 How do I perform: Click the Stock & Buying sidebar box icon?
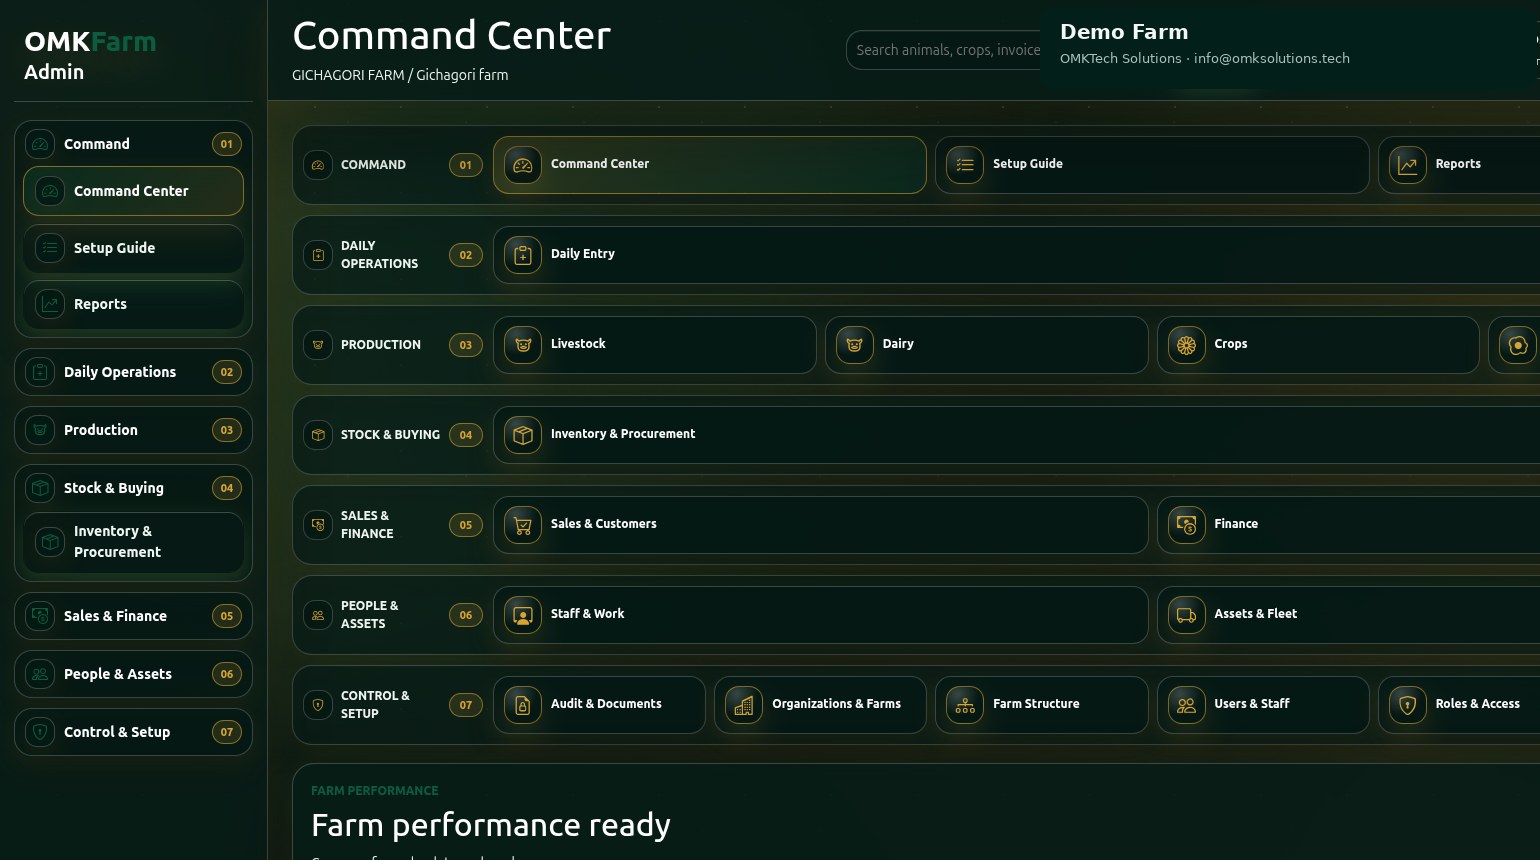point(40,488)
